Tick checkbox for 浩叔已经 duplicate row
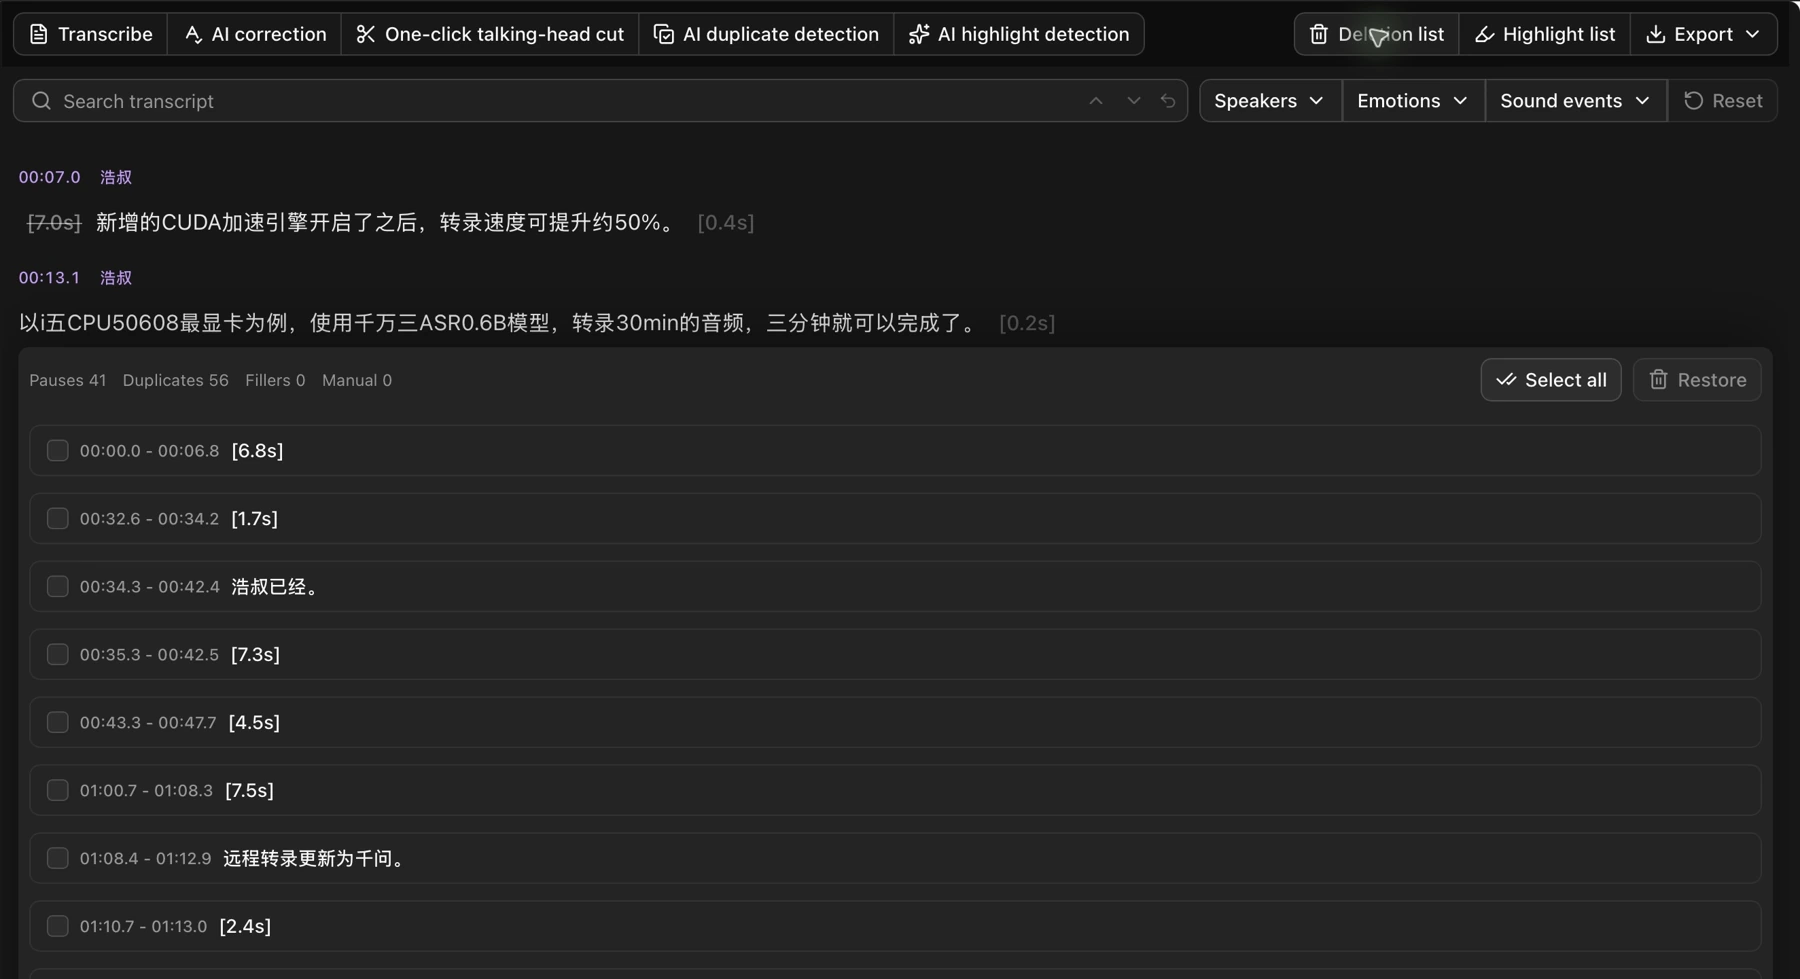 [x=57, y=586]
